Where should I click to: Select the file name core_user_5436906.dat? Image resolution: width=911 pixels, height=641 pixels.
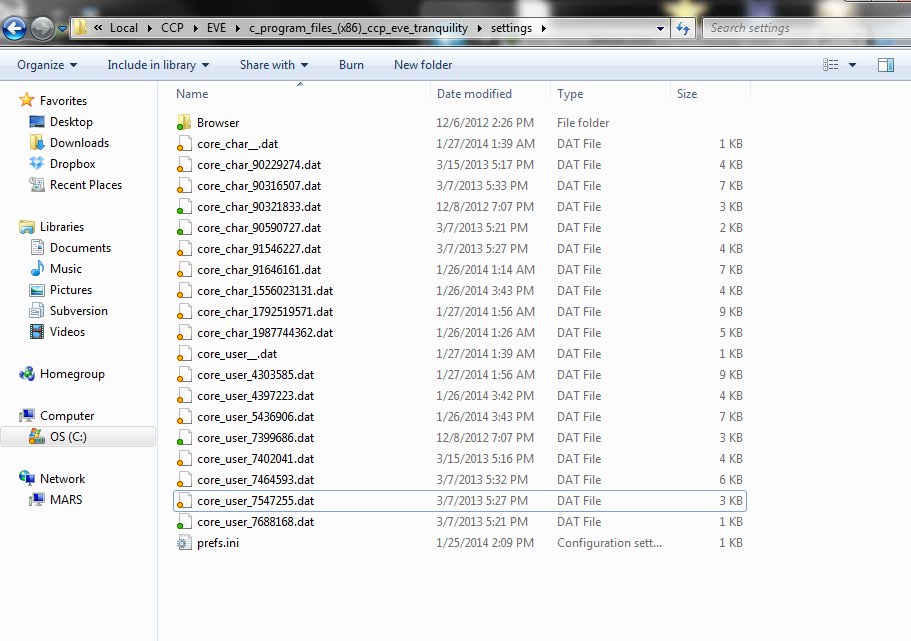point(255,417)
